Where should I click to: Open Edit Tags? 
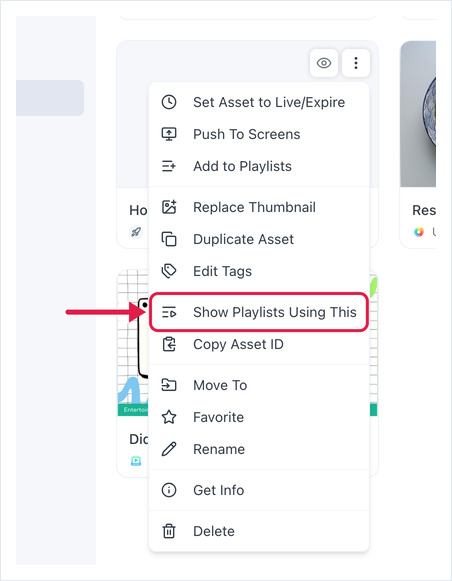222,271
